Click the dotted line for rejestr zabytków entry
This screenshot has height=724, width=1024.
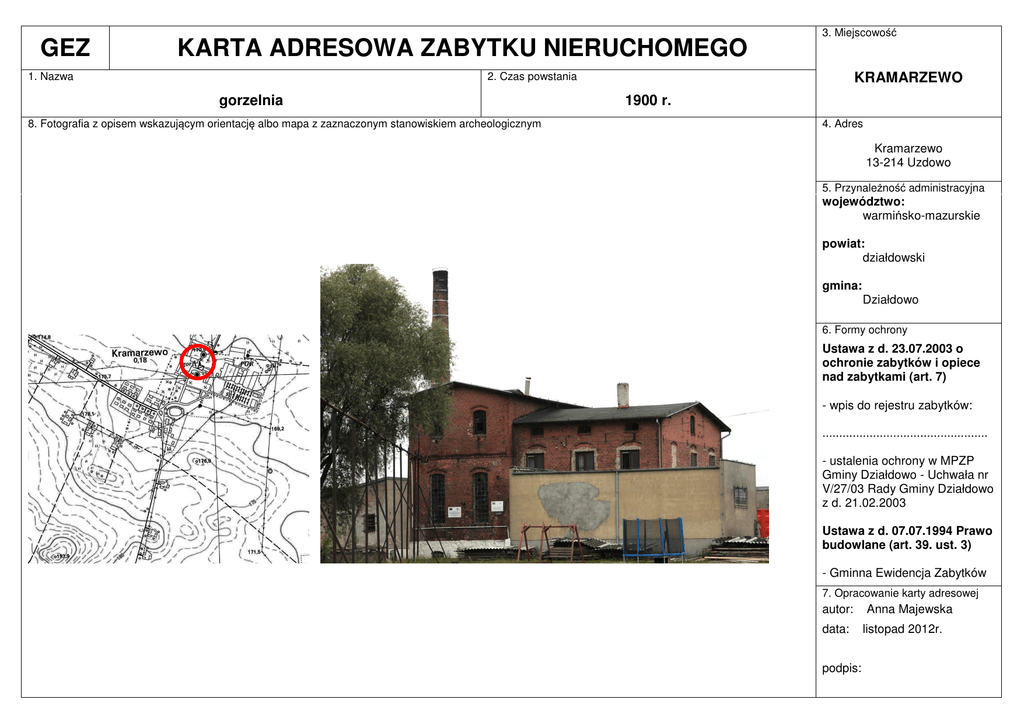click(904, 434)
